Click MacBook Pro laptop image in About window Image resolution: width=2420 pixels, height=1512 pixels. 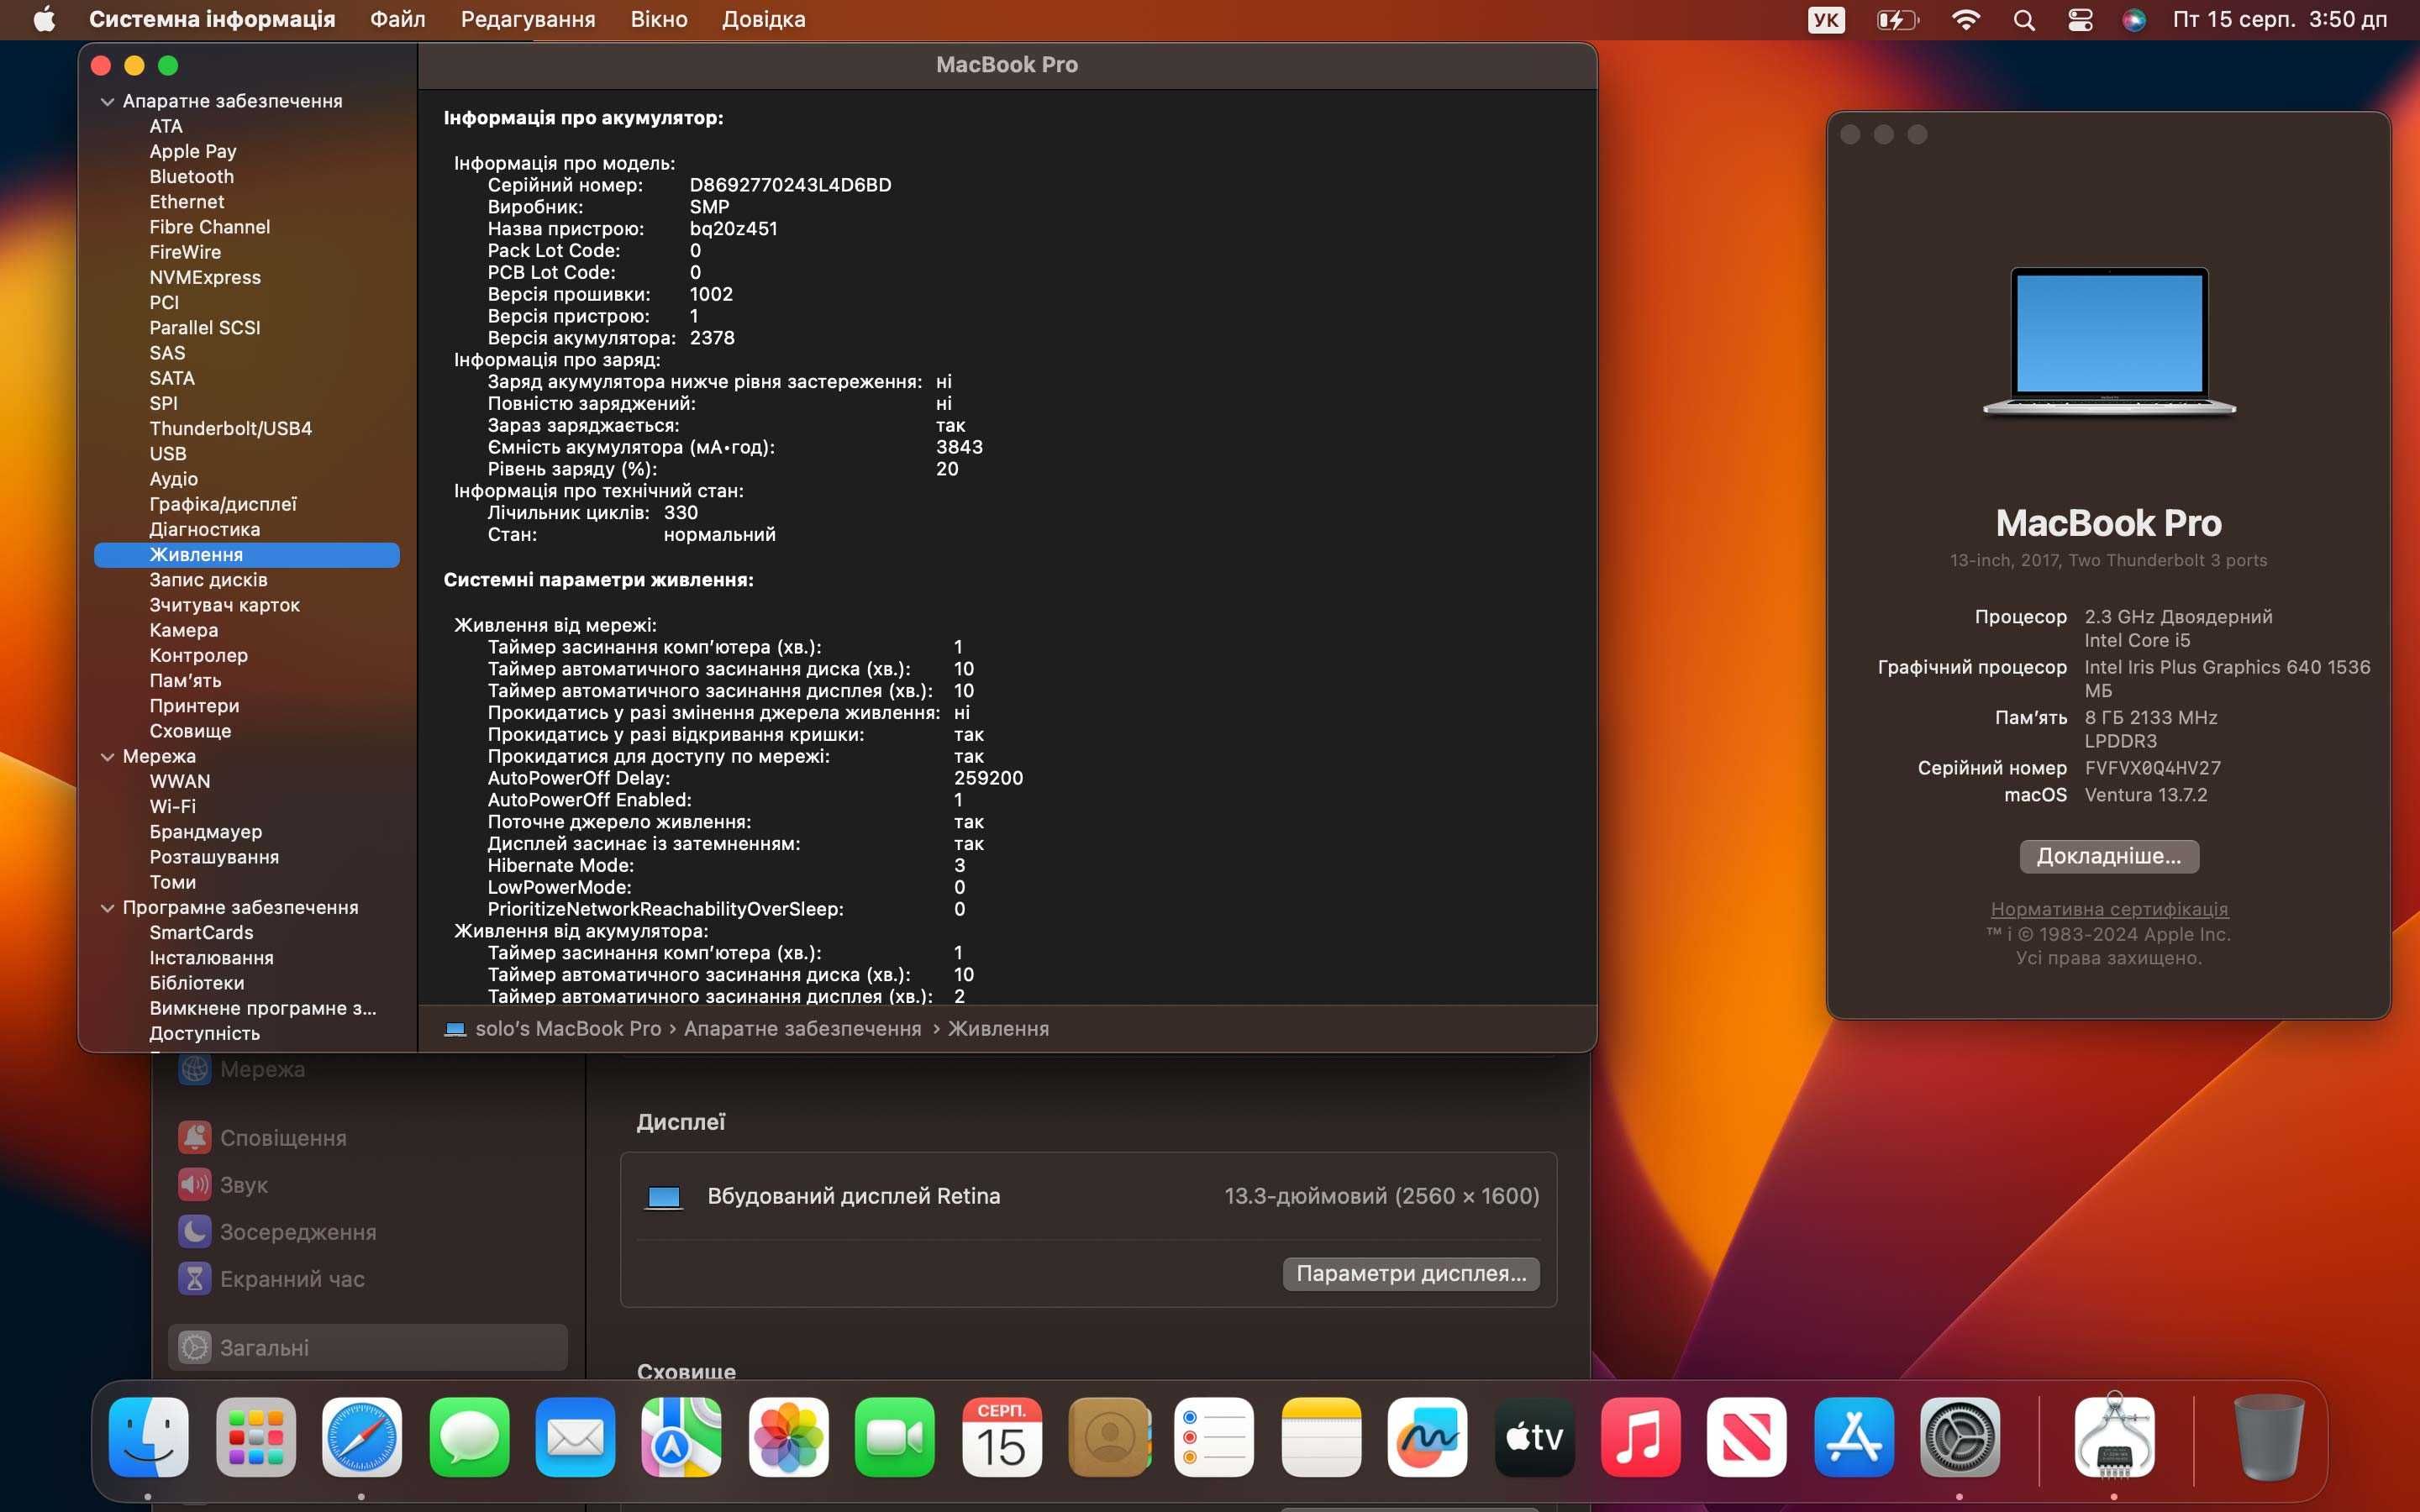[2109, 340]
